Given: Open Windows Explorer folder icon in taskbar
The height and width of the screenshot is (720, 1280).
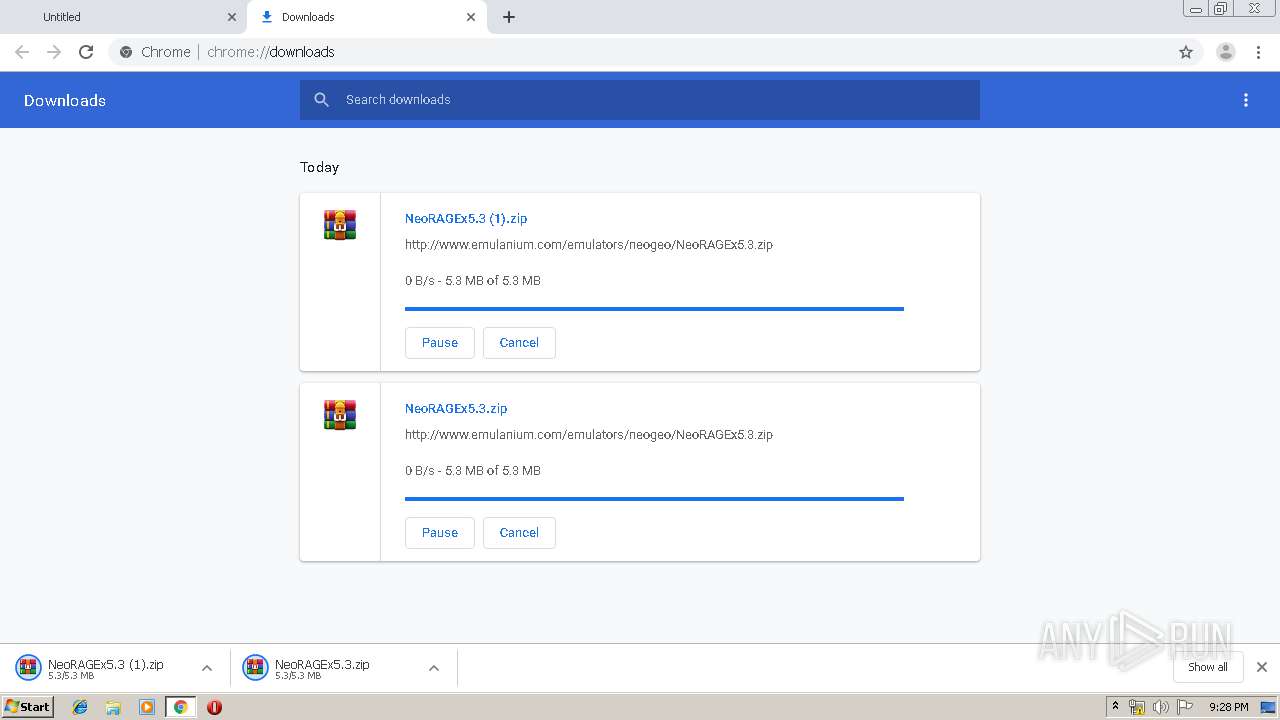Looking at the screenshot, I should coord(113,707).
